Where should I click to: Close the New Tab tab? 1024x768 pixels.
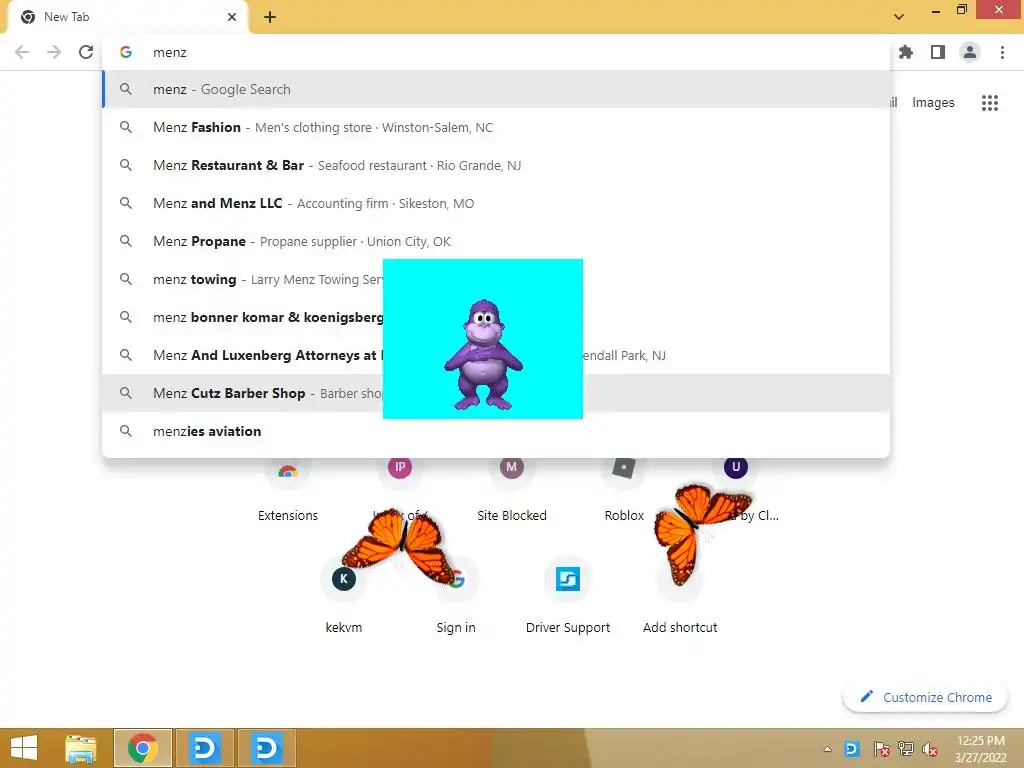232,17
